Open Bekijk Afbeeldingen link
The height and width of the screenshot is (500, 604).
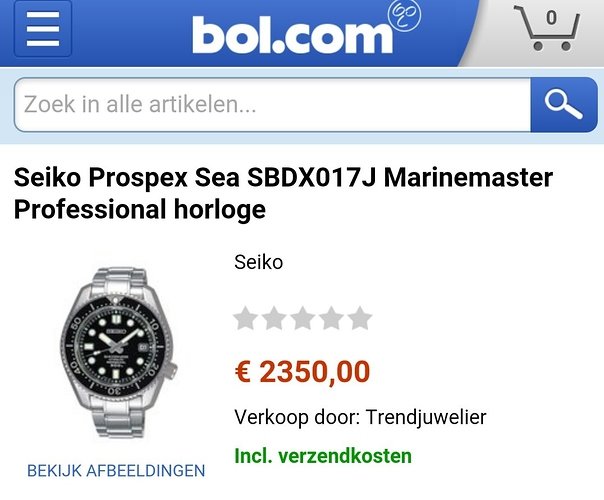coord(116,471)
